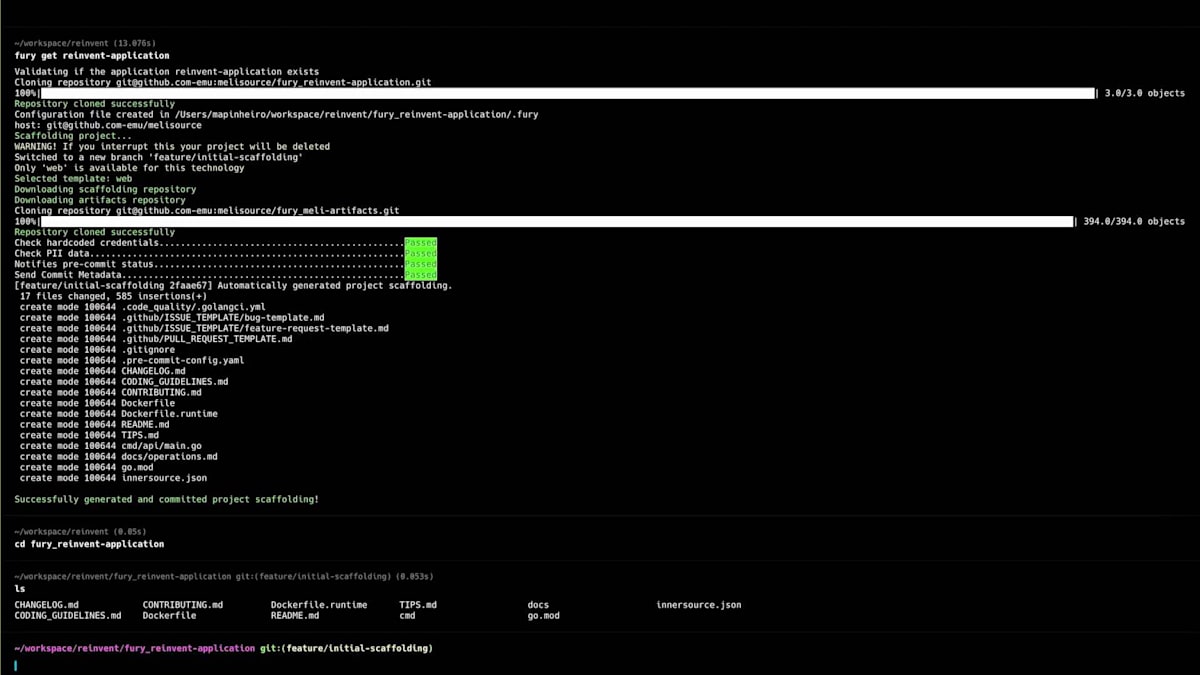The height and width of the screenshot is (675, 1200).
Task: Select the "~/workspace/reinvent (0.05s)" prompt header
Action: pos(80,532)
